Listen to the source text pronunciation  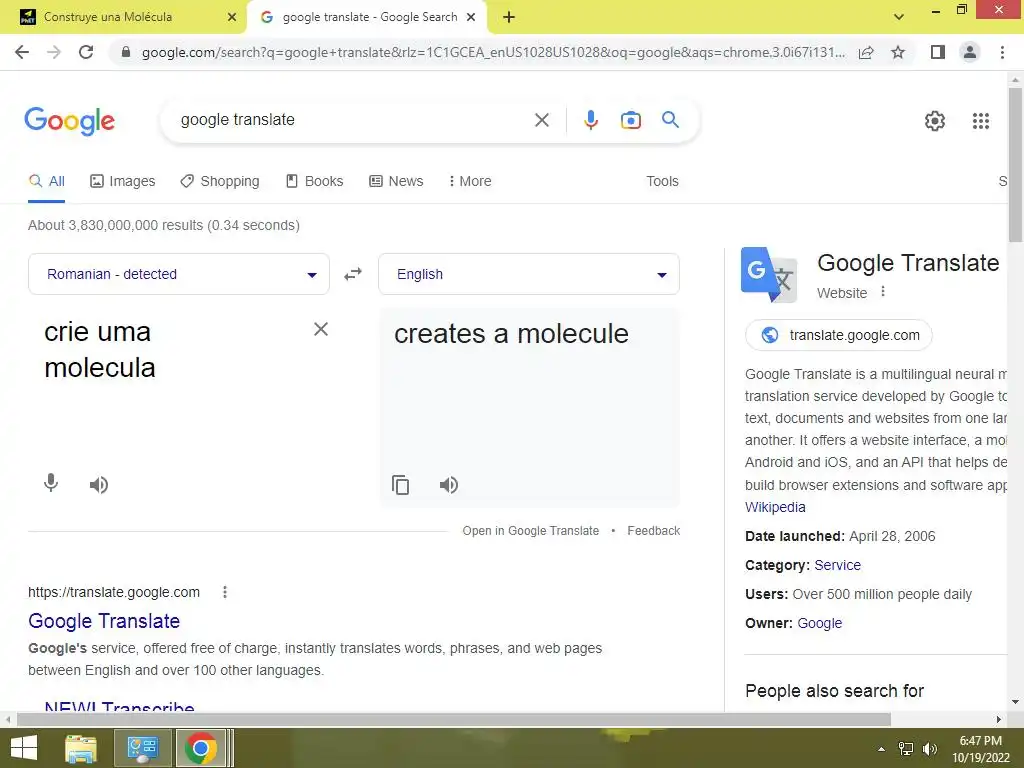pos(99,485)
